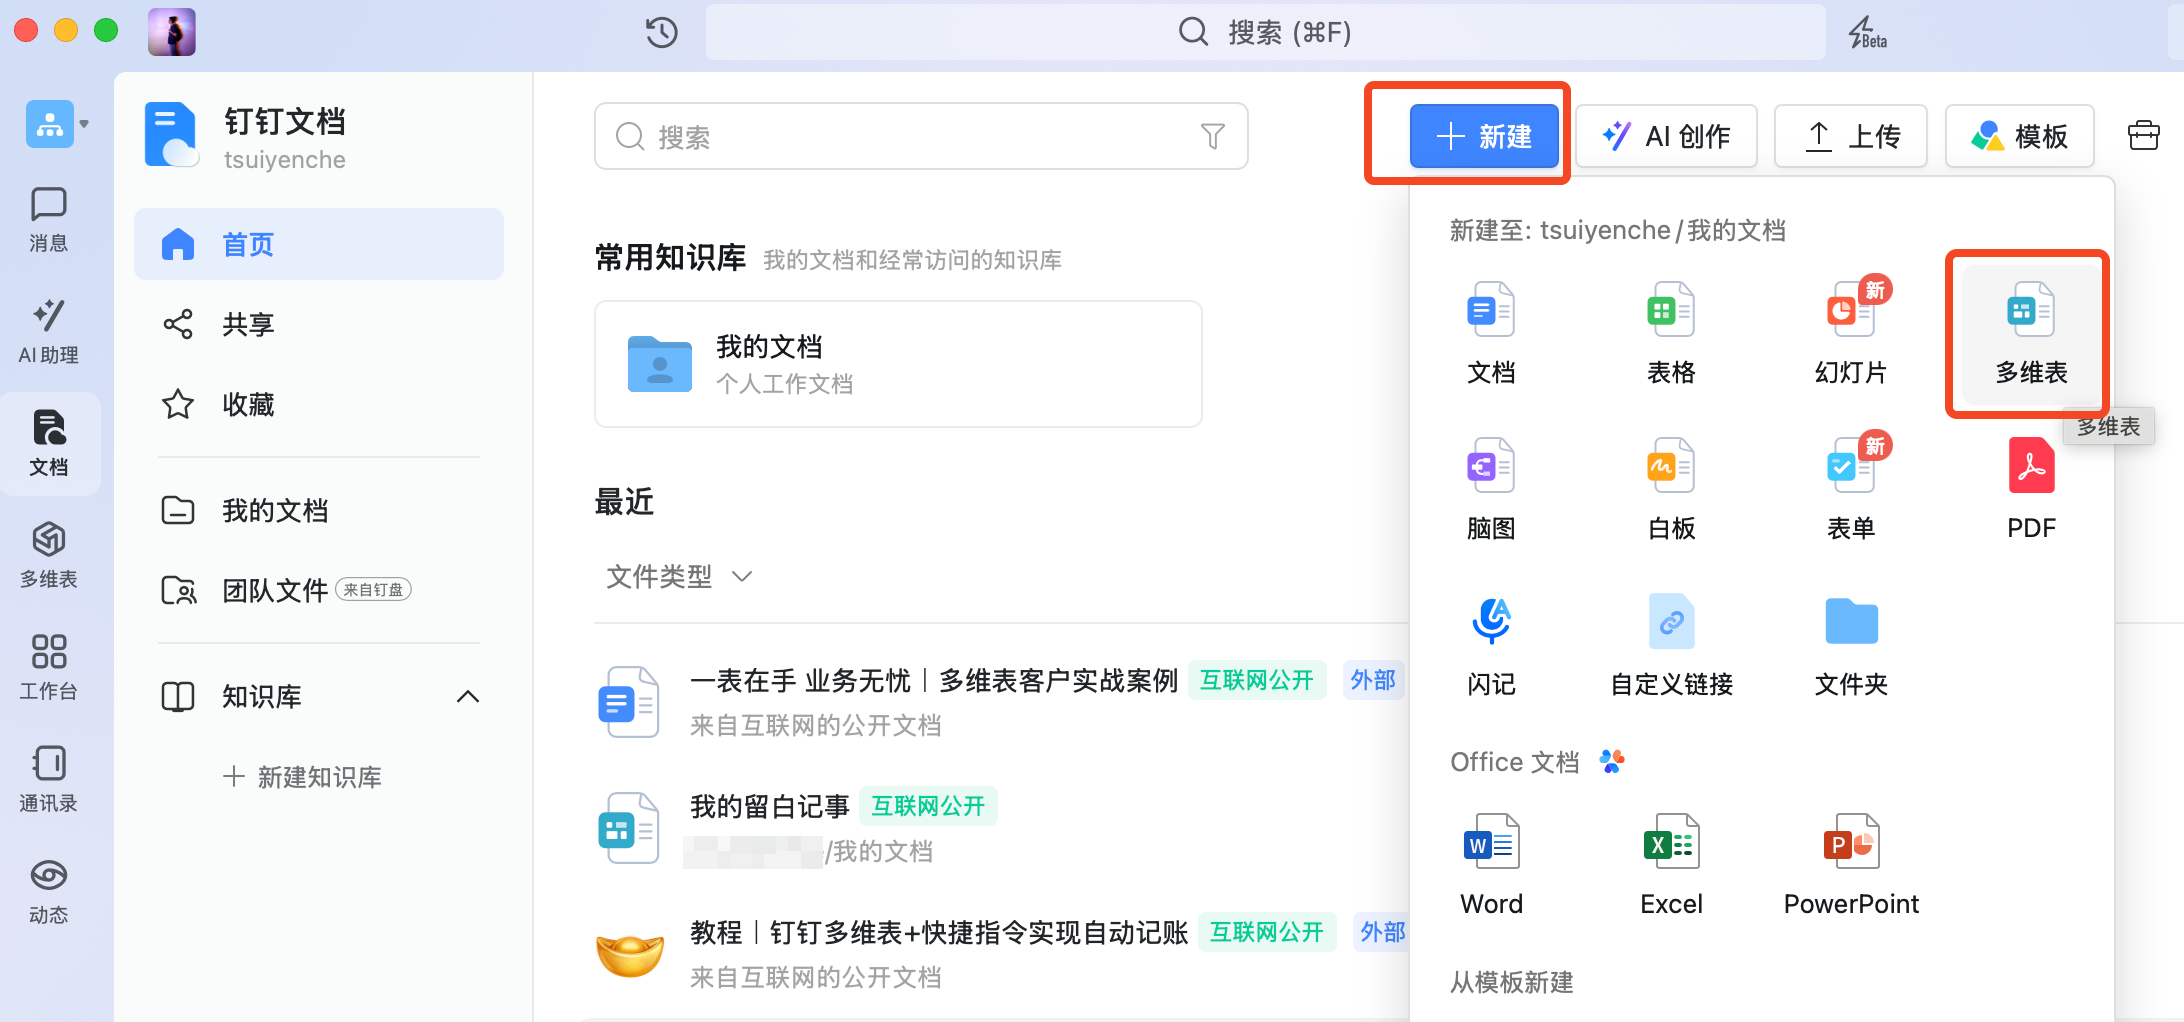2184x1022 pixels.
Task: Create a new 多维表
Action: point(2031,334)
